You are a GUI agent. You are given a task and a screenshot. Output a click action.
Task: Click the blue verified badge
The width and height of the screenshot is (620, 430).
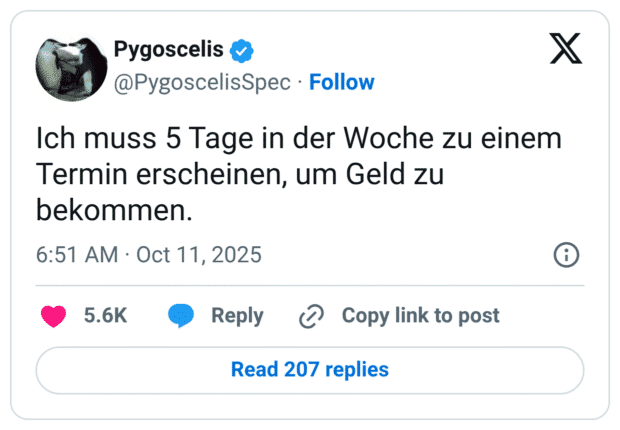pos(243,50)
